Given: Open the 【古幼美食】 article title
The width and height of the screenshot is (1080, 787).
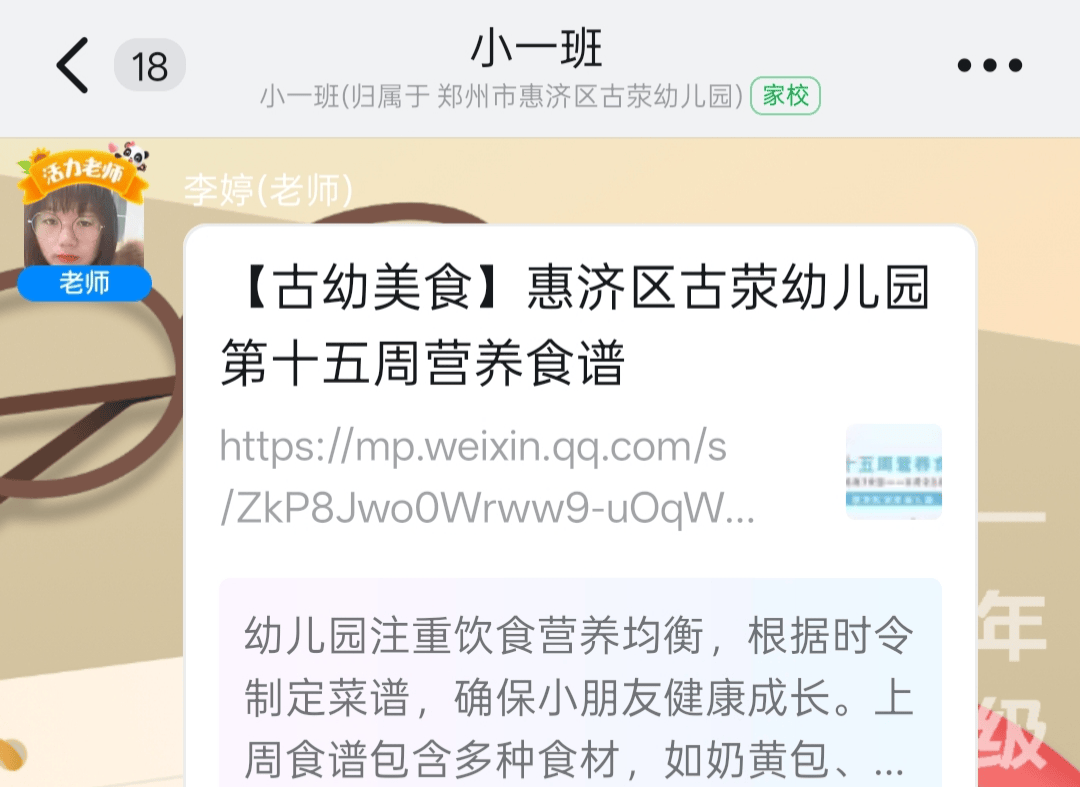Looking at the screenshot, I should (x=574, y=325).
